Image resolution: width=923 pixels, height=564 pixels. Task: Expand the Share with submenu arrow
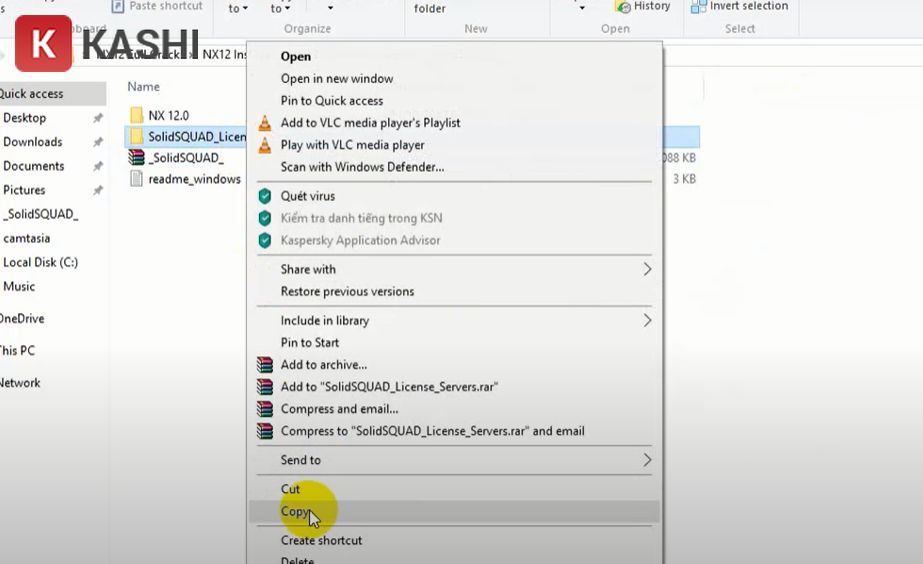647,269
